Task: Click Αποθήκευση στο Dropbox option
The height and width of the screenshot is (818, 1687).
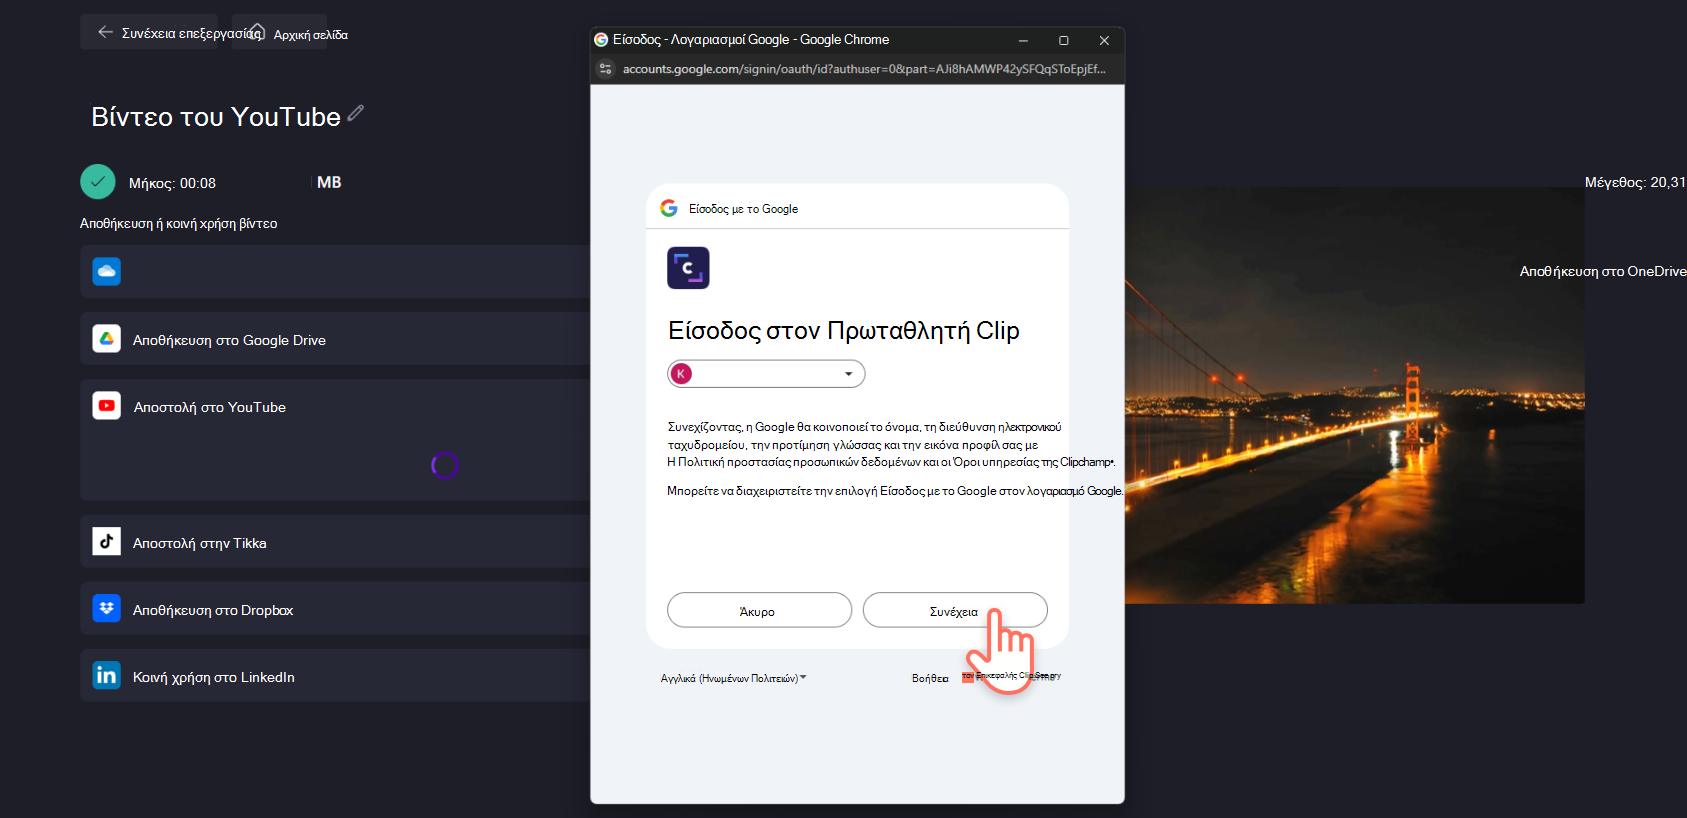Action: click(x=335, y=609)
